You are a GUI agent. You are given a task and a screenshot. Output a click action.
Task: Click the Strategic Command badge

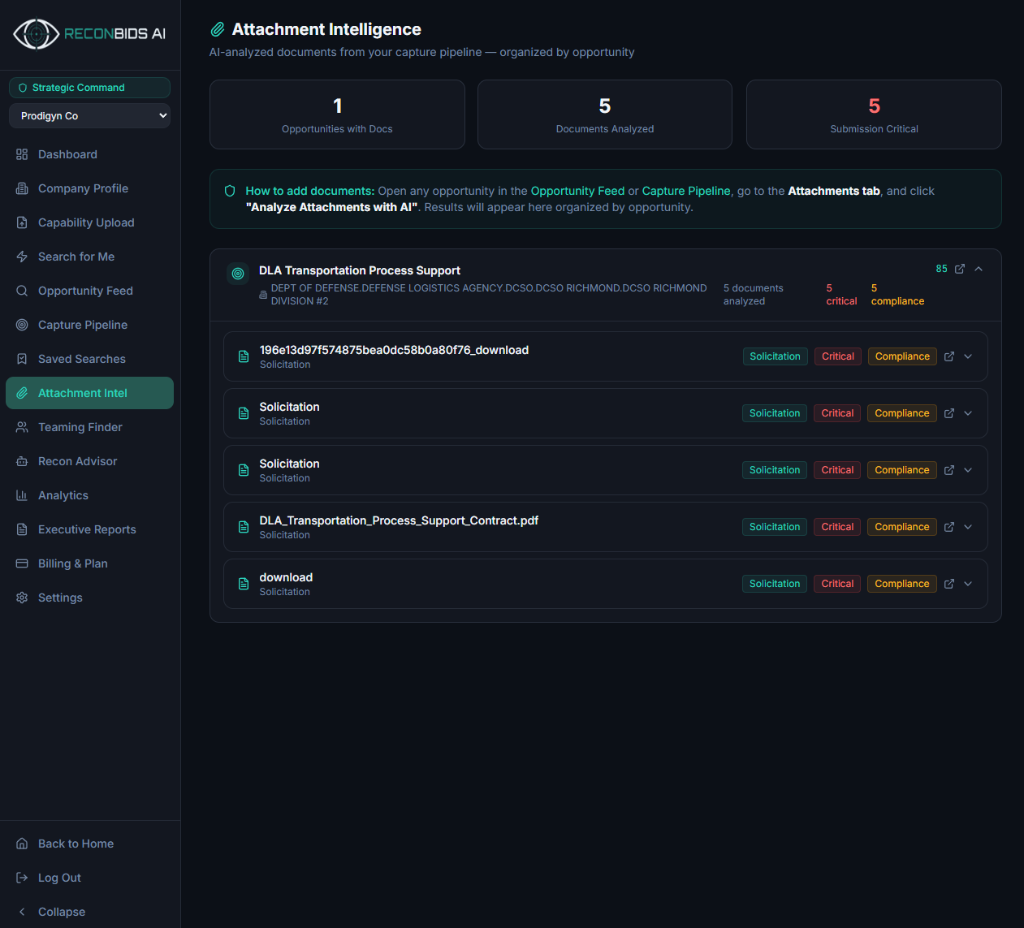(x=90, y=88)
